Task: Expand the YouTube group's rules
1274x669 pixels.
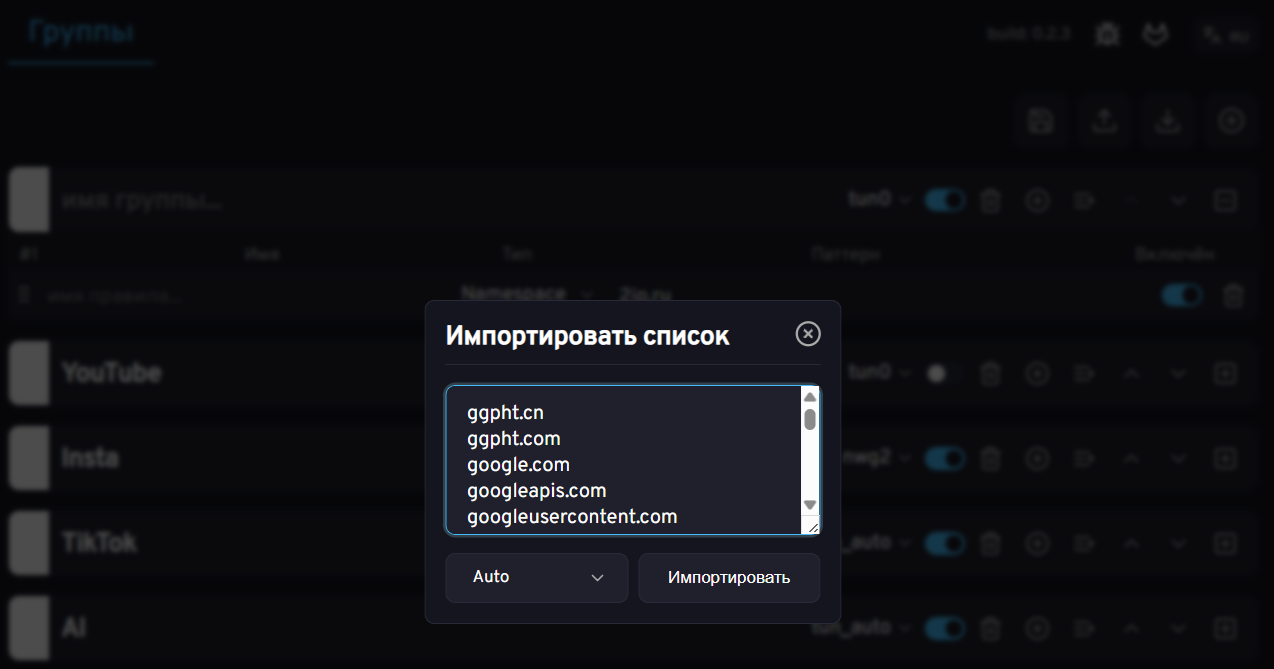Action: 1225,374
